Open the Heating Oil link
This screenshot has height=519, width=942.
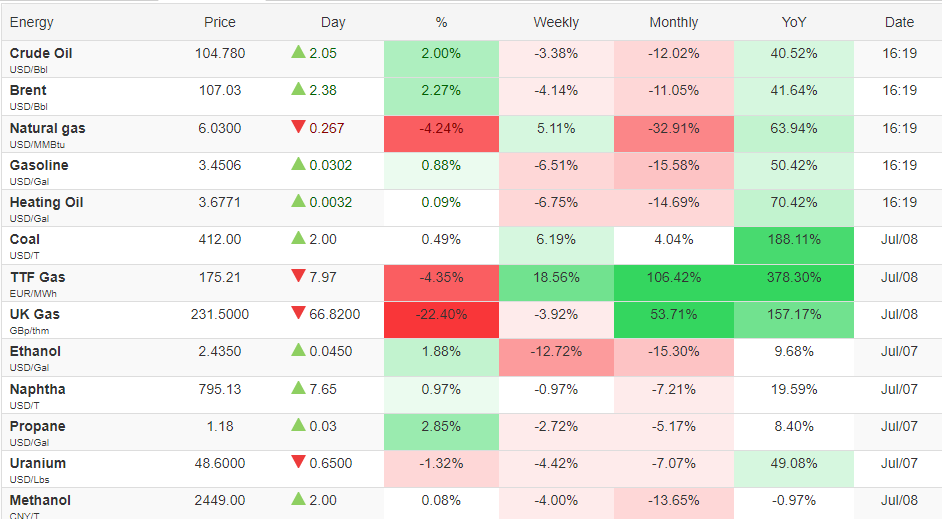(46, 202)
